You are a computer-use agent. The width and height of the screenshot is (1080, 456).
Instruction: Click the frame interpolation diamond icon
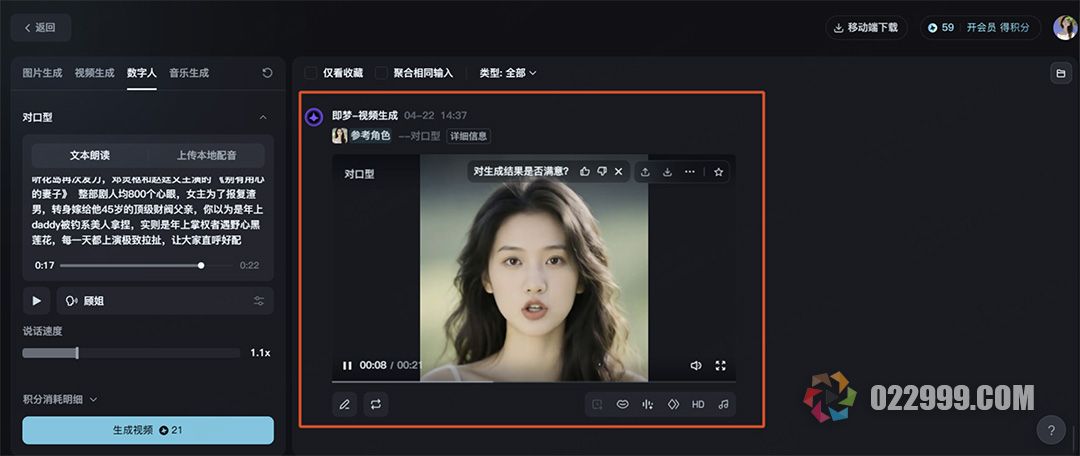pos(673,404)
